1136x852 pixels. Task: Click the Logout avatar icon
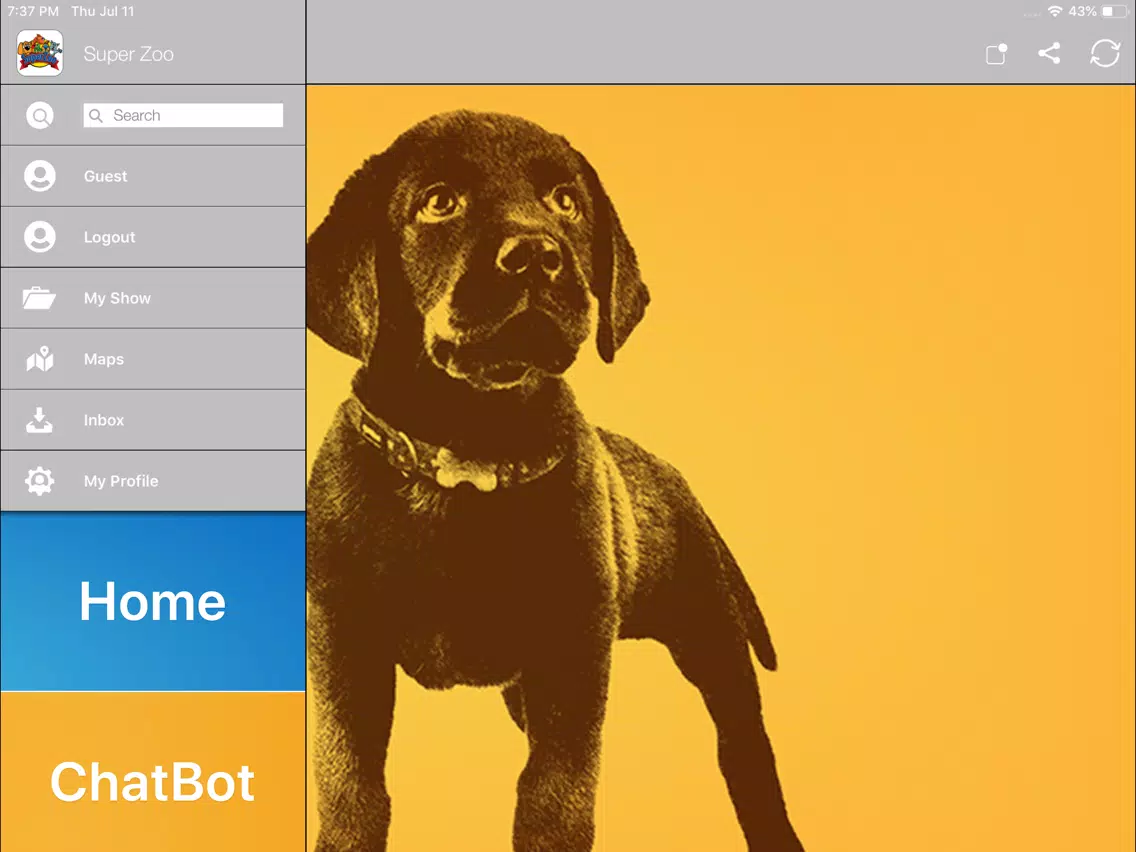(40, 237)
